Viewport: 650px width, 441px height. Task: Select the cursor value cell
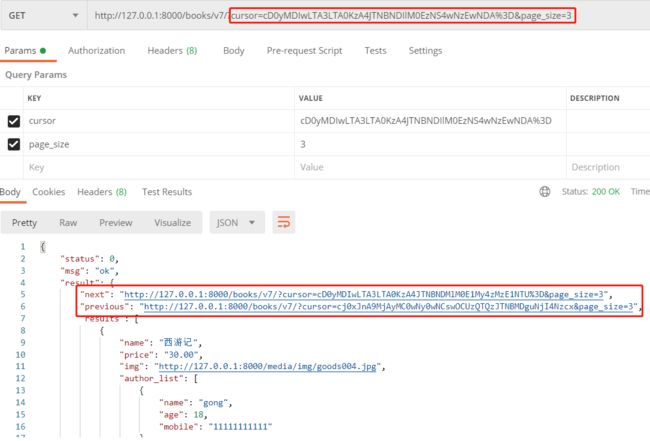point(430,121)
